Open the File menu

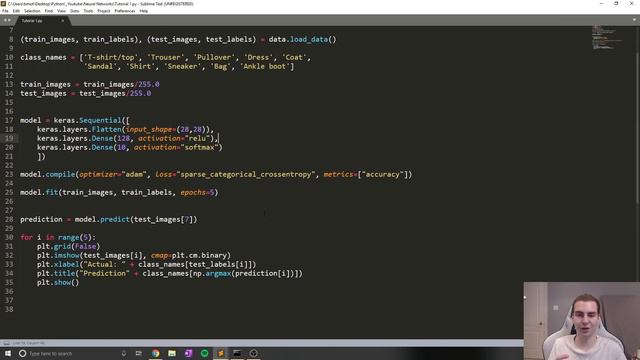[x=5, y=11]
